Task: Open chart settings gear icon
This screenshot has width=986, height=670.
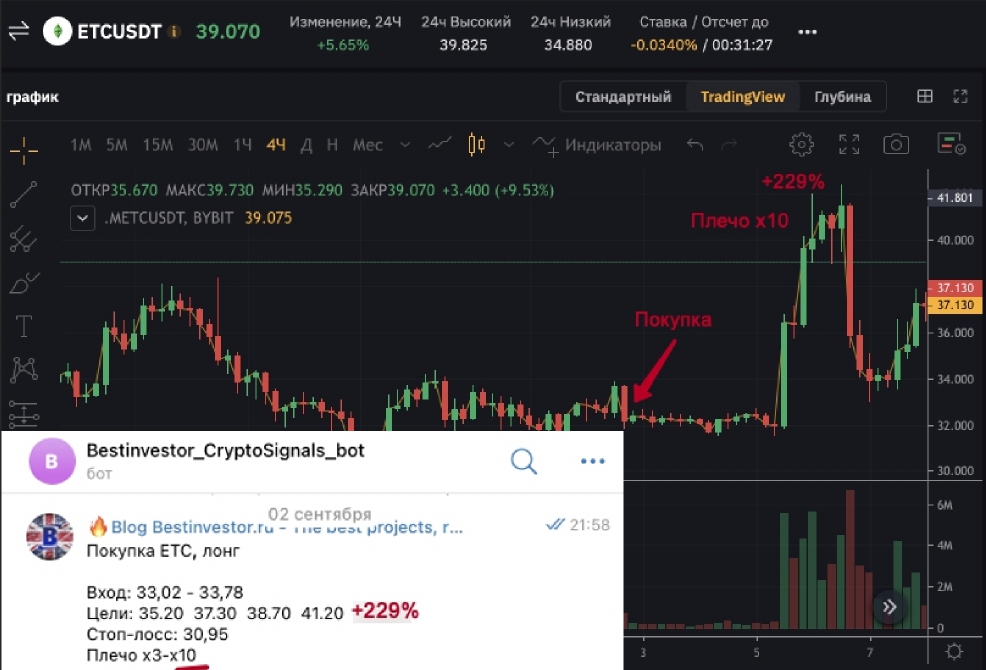Action: (x=801, y=145)
